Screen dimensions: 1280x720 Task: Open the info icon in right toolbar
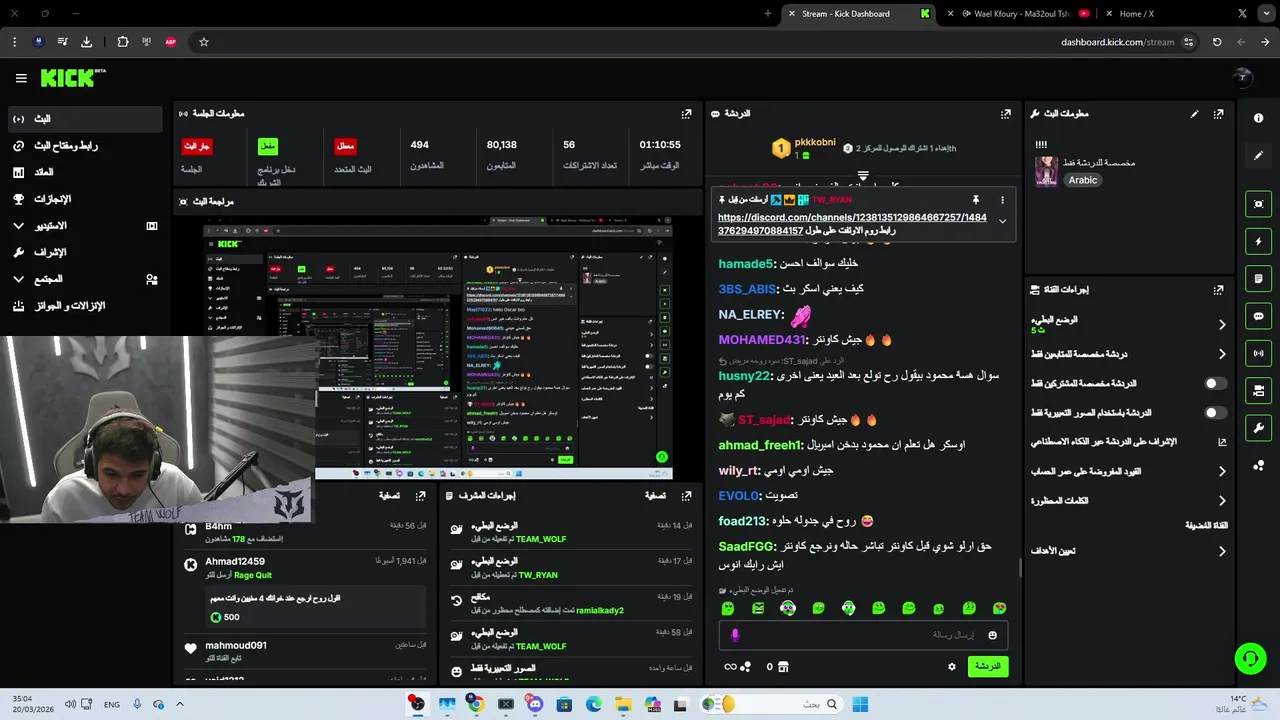[1258, 118]
